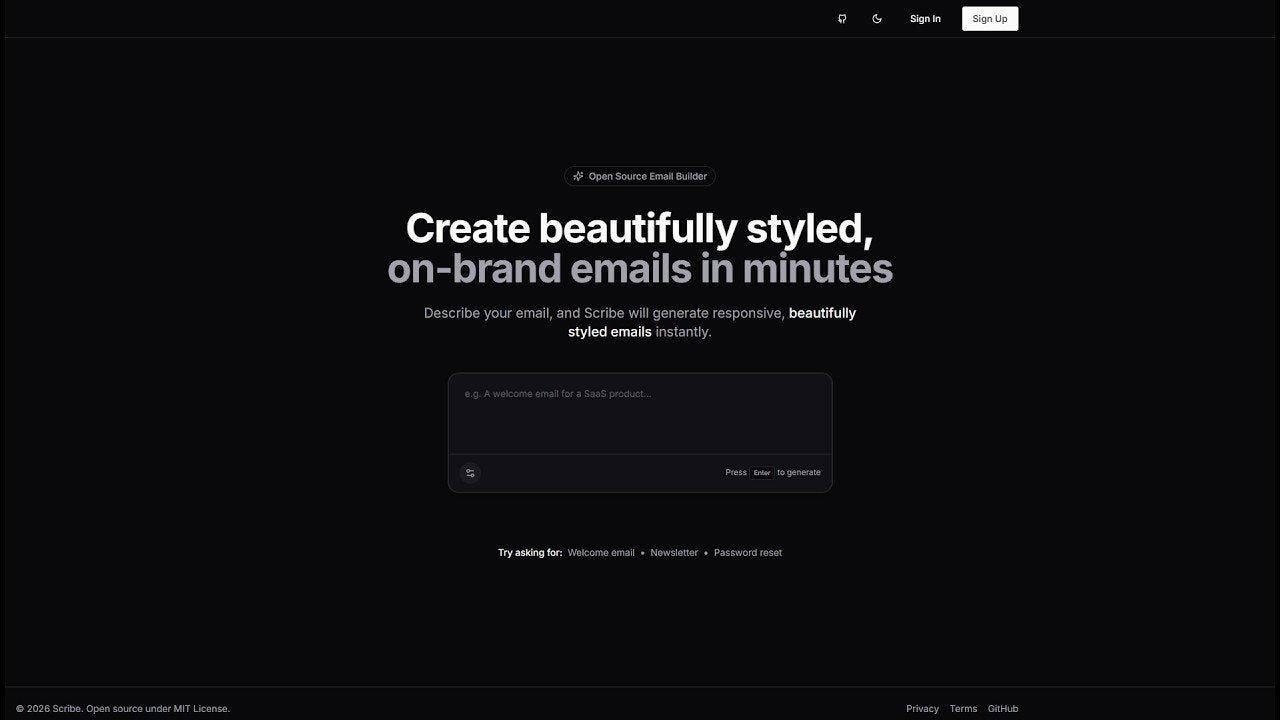This screenshot has width=1280, height=720.
Task: Sign in to Scribe
Action: click(x=925, y=18)
